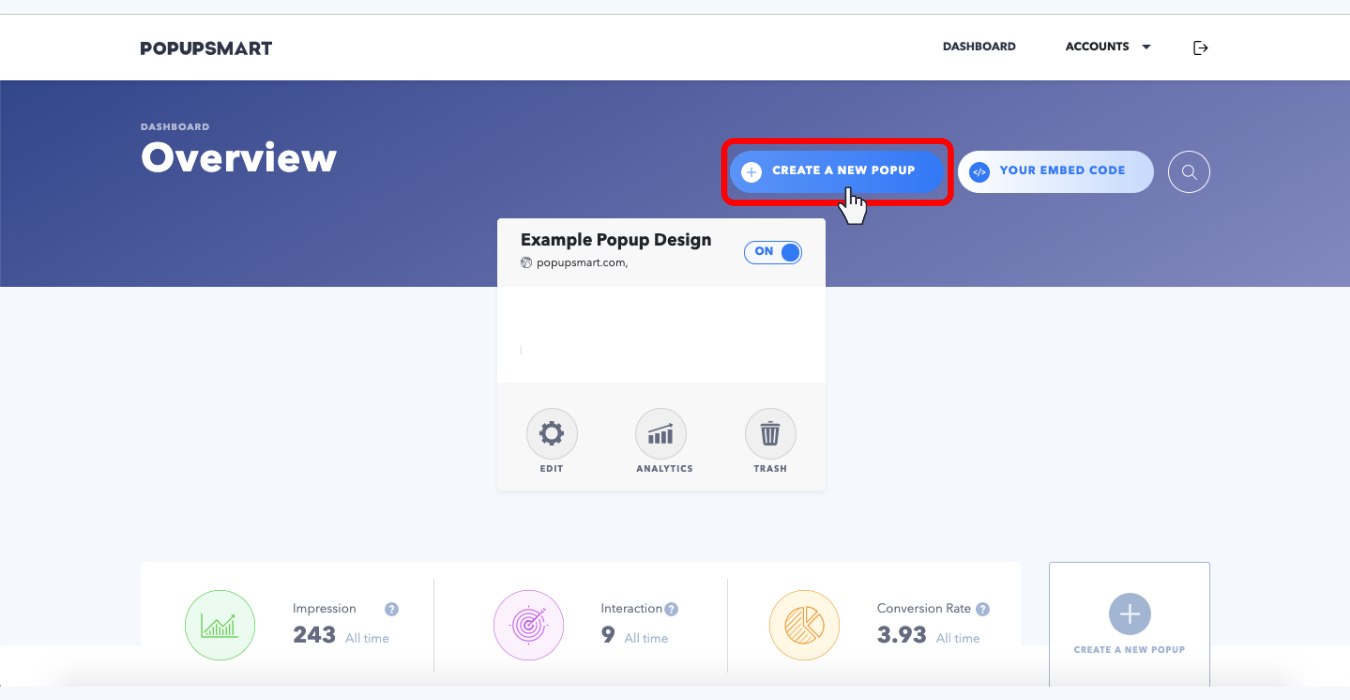This screenshot has height=700, width=1350.
Task: Open Your Embed Code button
Action: (x=1056, y=171)
